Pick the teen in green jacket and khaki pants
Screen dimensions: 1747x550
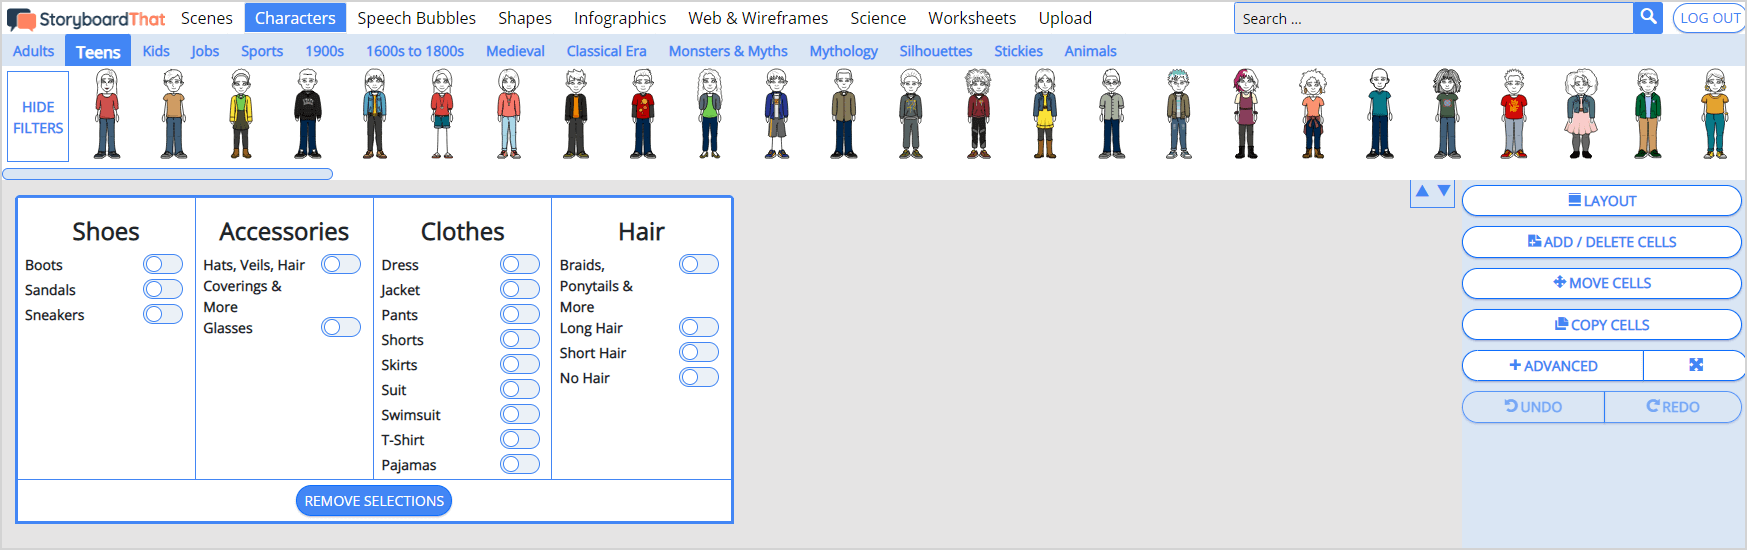pyautogui.click(x=1648, y=114)
